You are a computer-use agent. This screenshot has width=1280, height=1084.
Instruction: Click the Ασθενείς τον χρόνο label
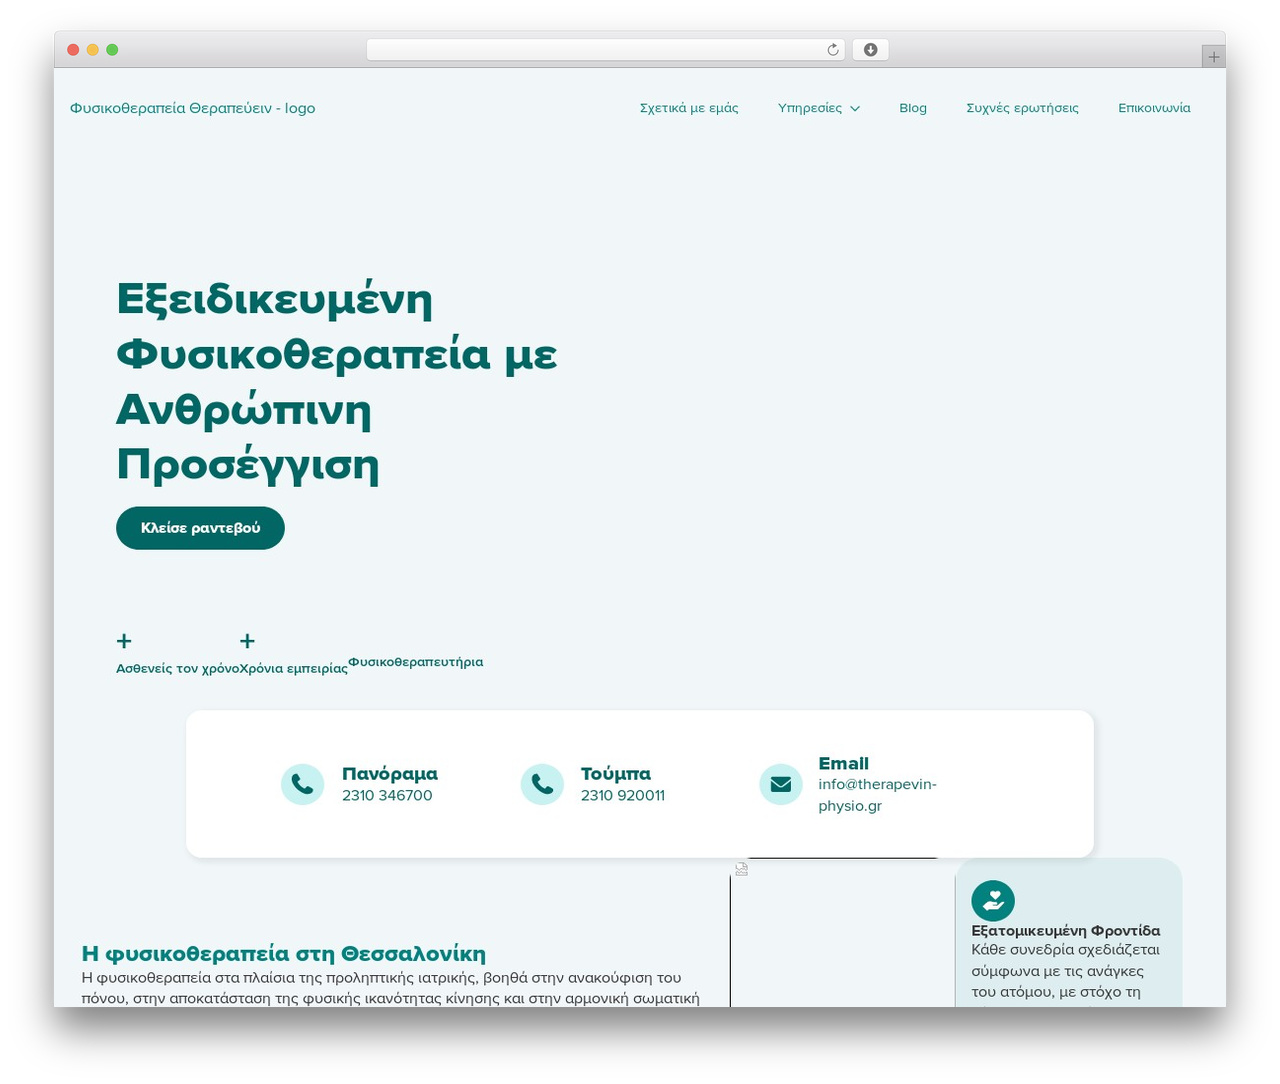(x=177, y=668)
